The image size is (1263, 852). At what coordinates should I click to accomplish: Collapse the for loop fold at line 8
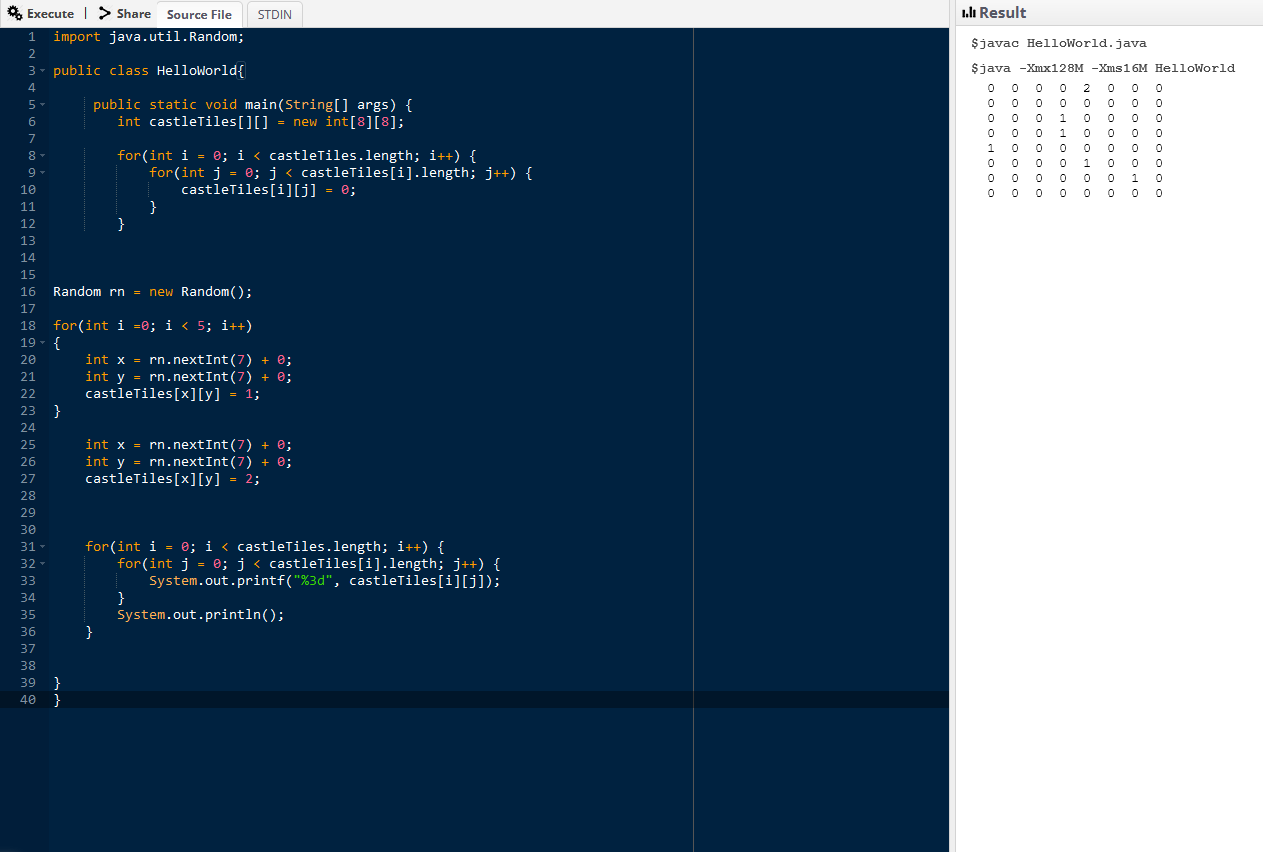point(44,156)
